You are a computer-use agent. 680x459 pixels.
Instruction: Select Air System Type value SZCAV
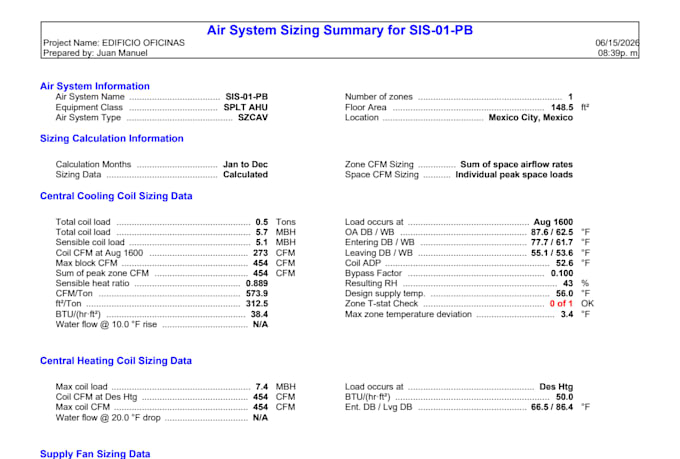coord(253,118)
